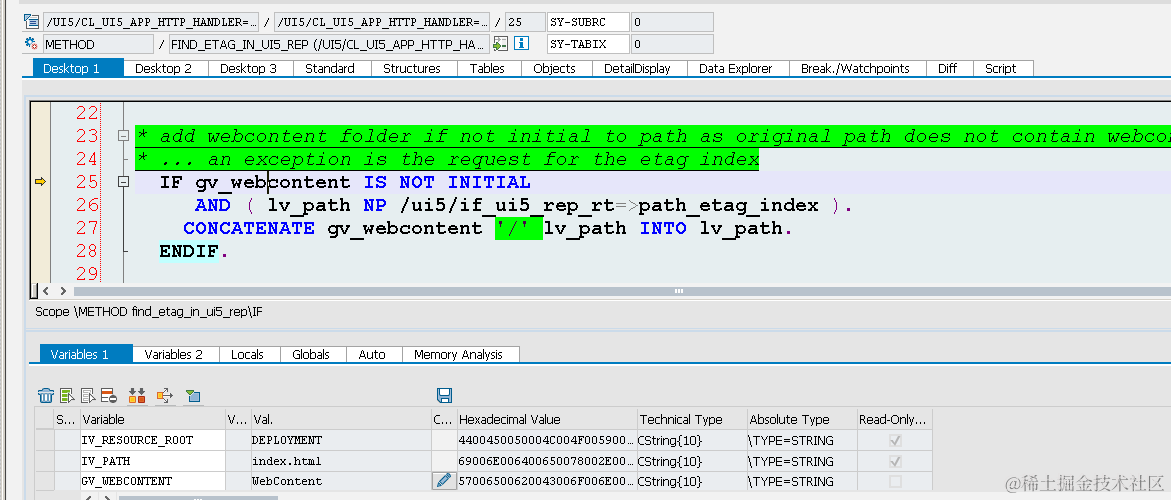Viewport: 1171px width, 500px height.
Task: Click the gray list-with-arrow variables toolbar icon
Action: (87, 396)
